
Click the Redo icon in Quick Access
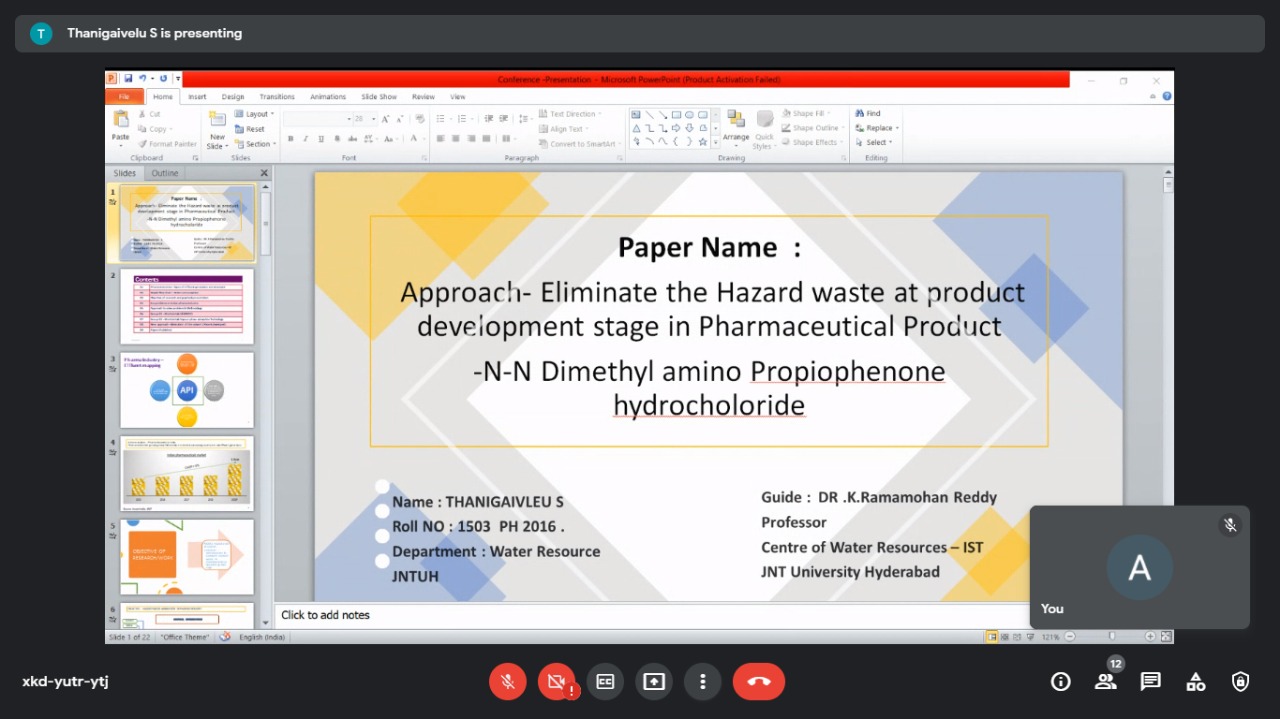pyautogui.click(x=163, y=79)
